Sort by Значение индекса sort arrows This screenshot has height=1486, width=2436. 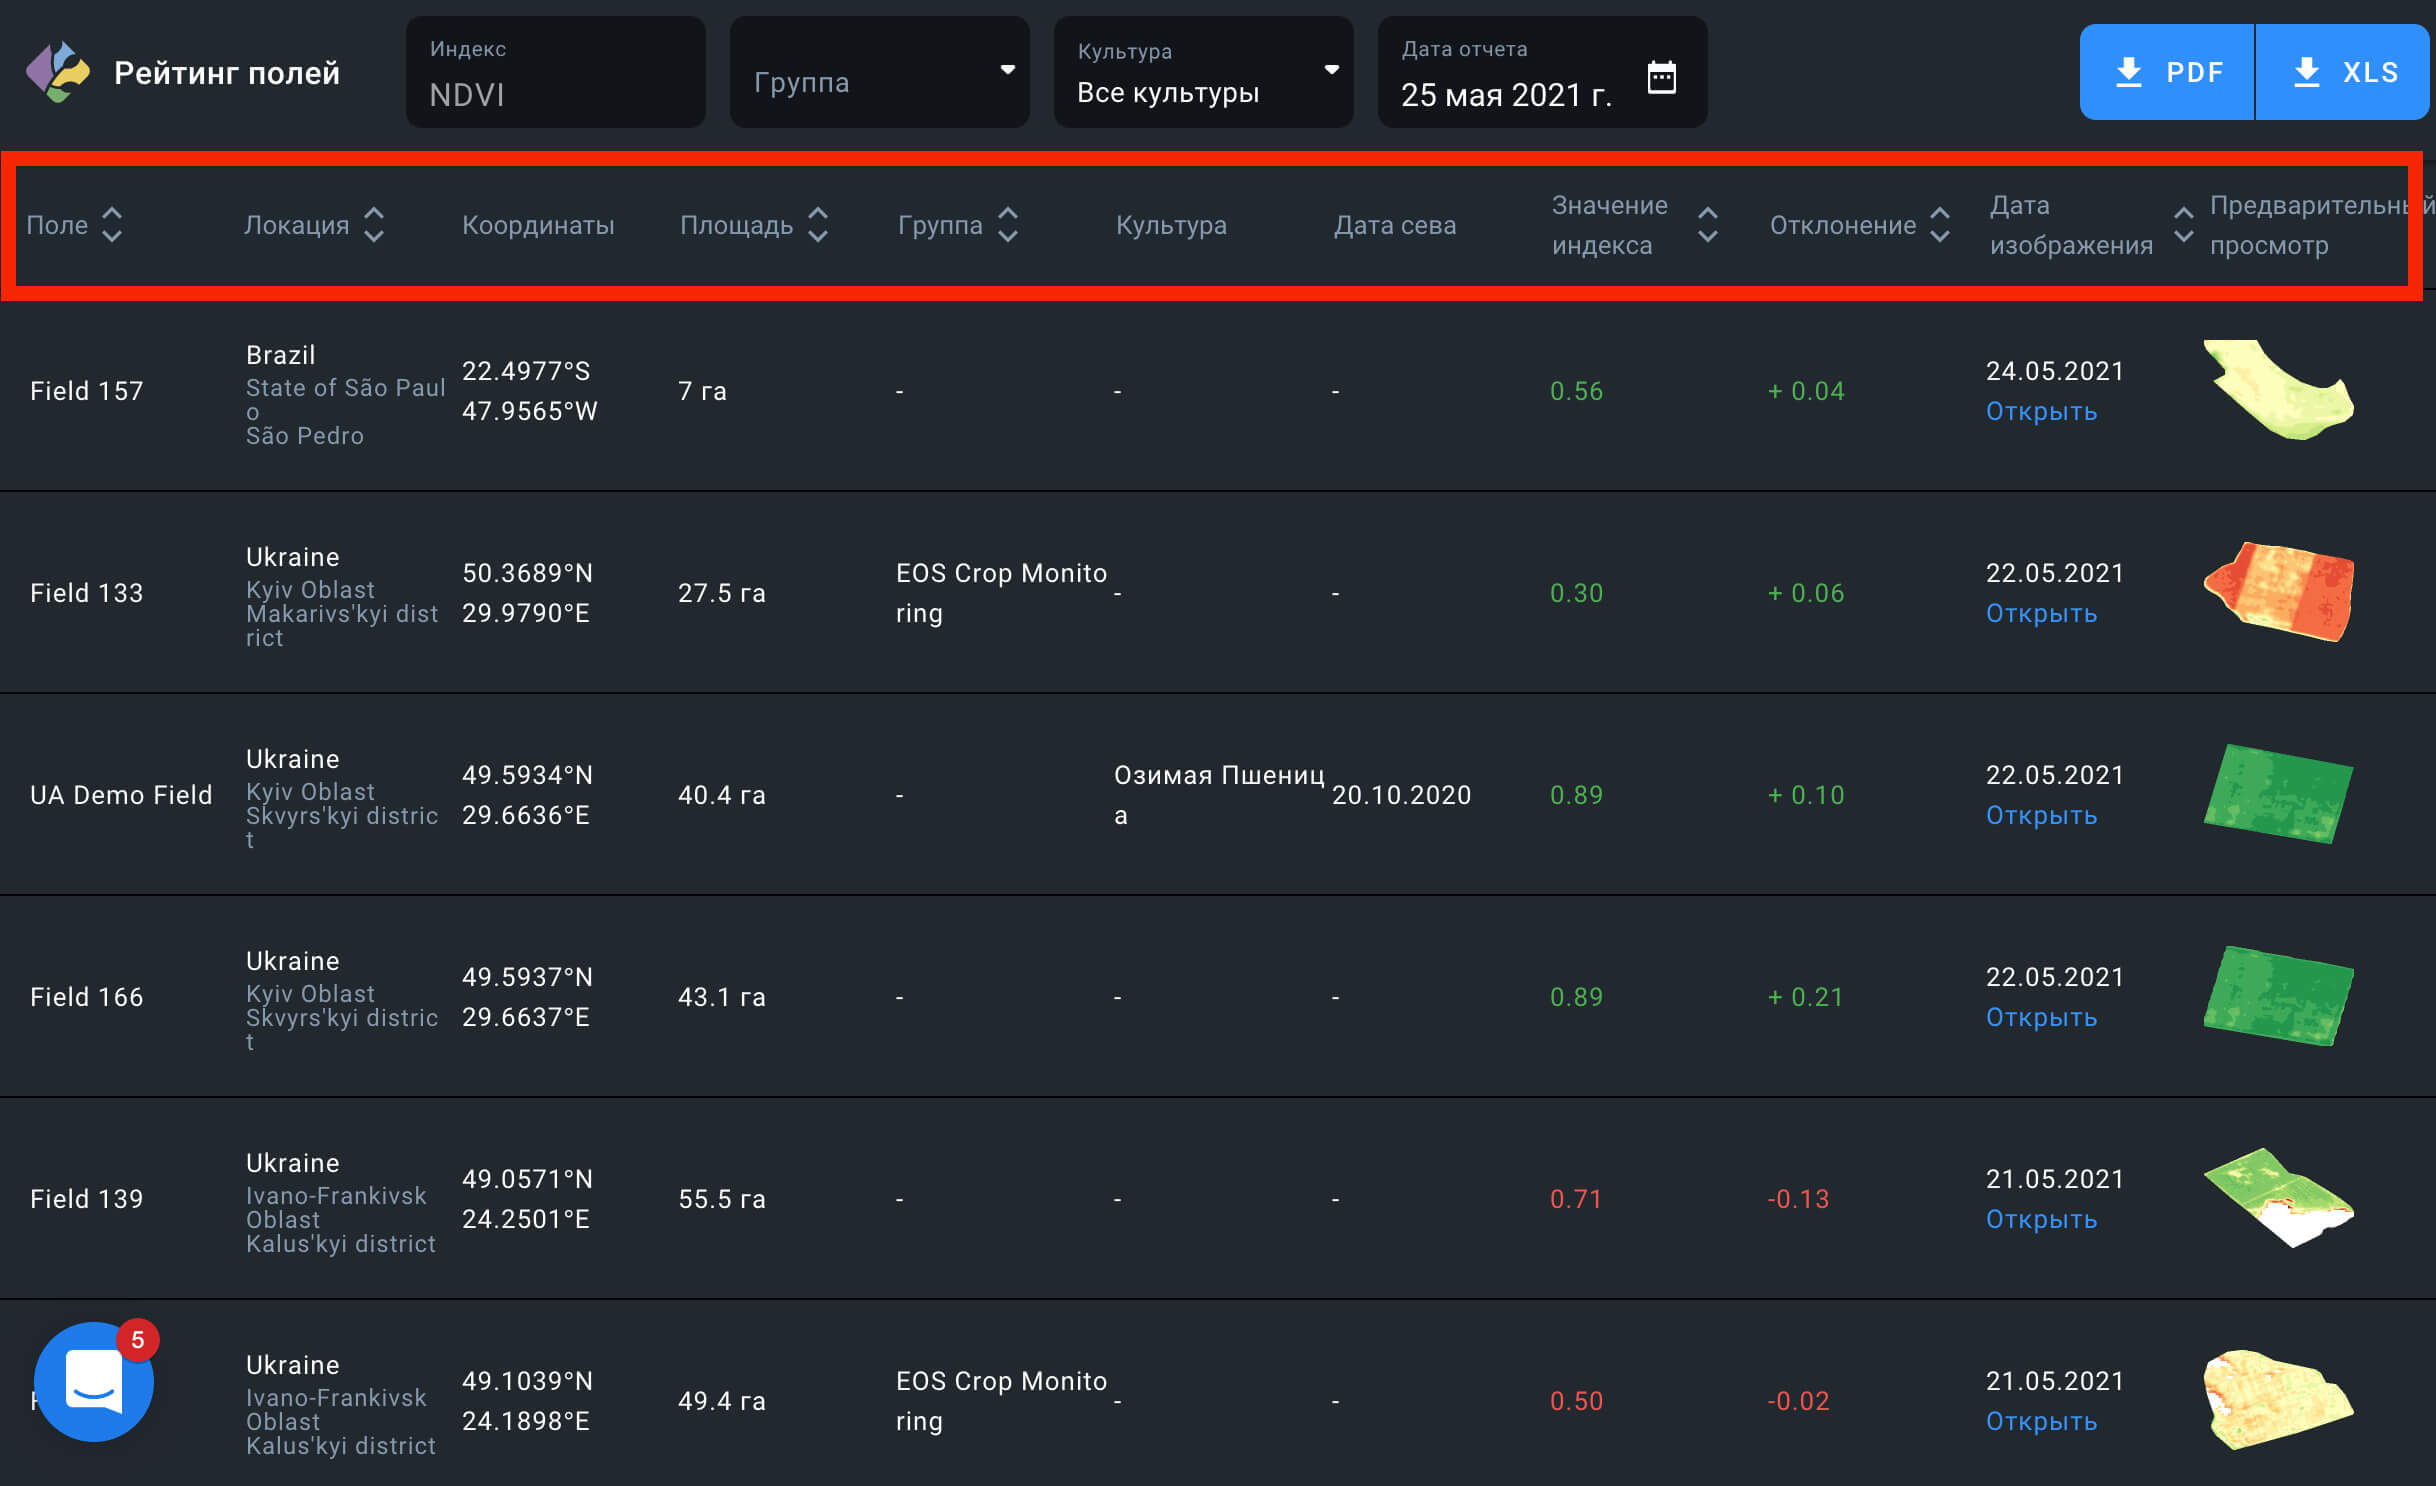tap(1708, 225)
